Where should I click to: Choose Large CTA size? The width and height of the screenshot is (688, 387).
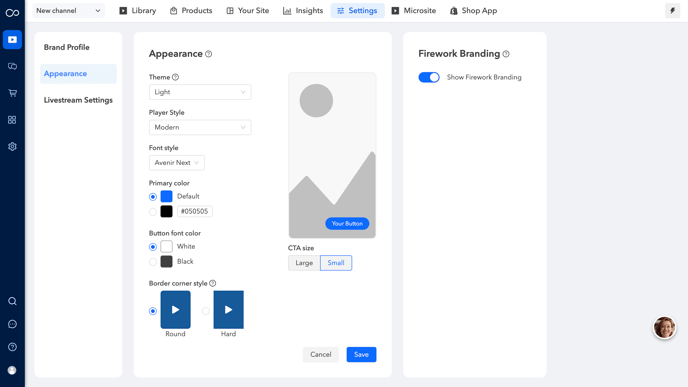(x=304, y=263)
